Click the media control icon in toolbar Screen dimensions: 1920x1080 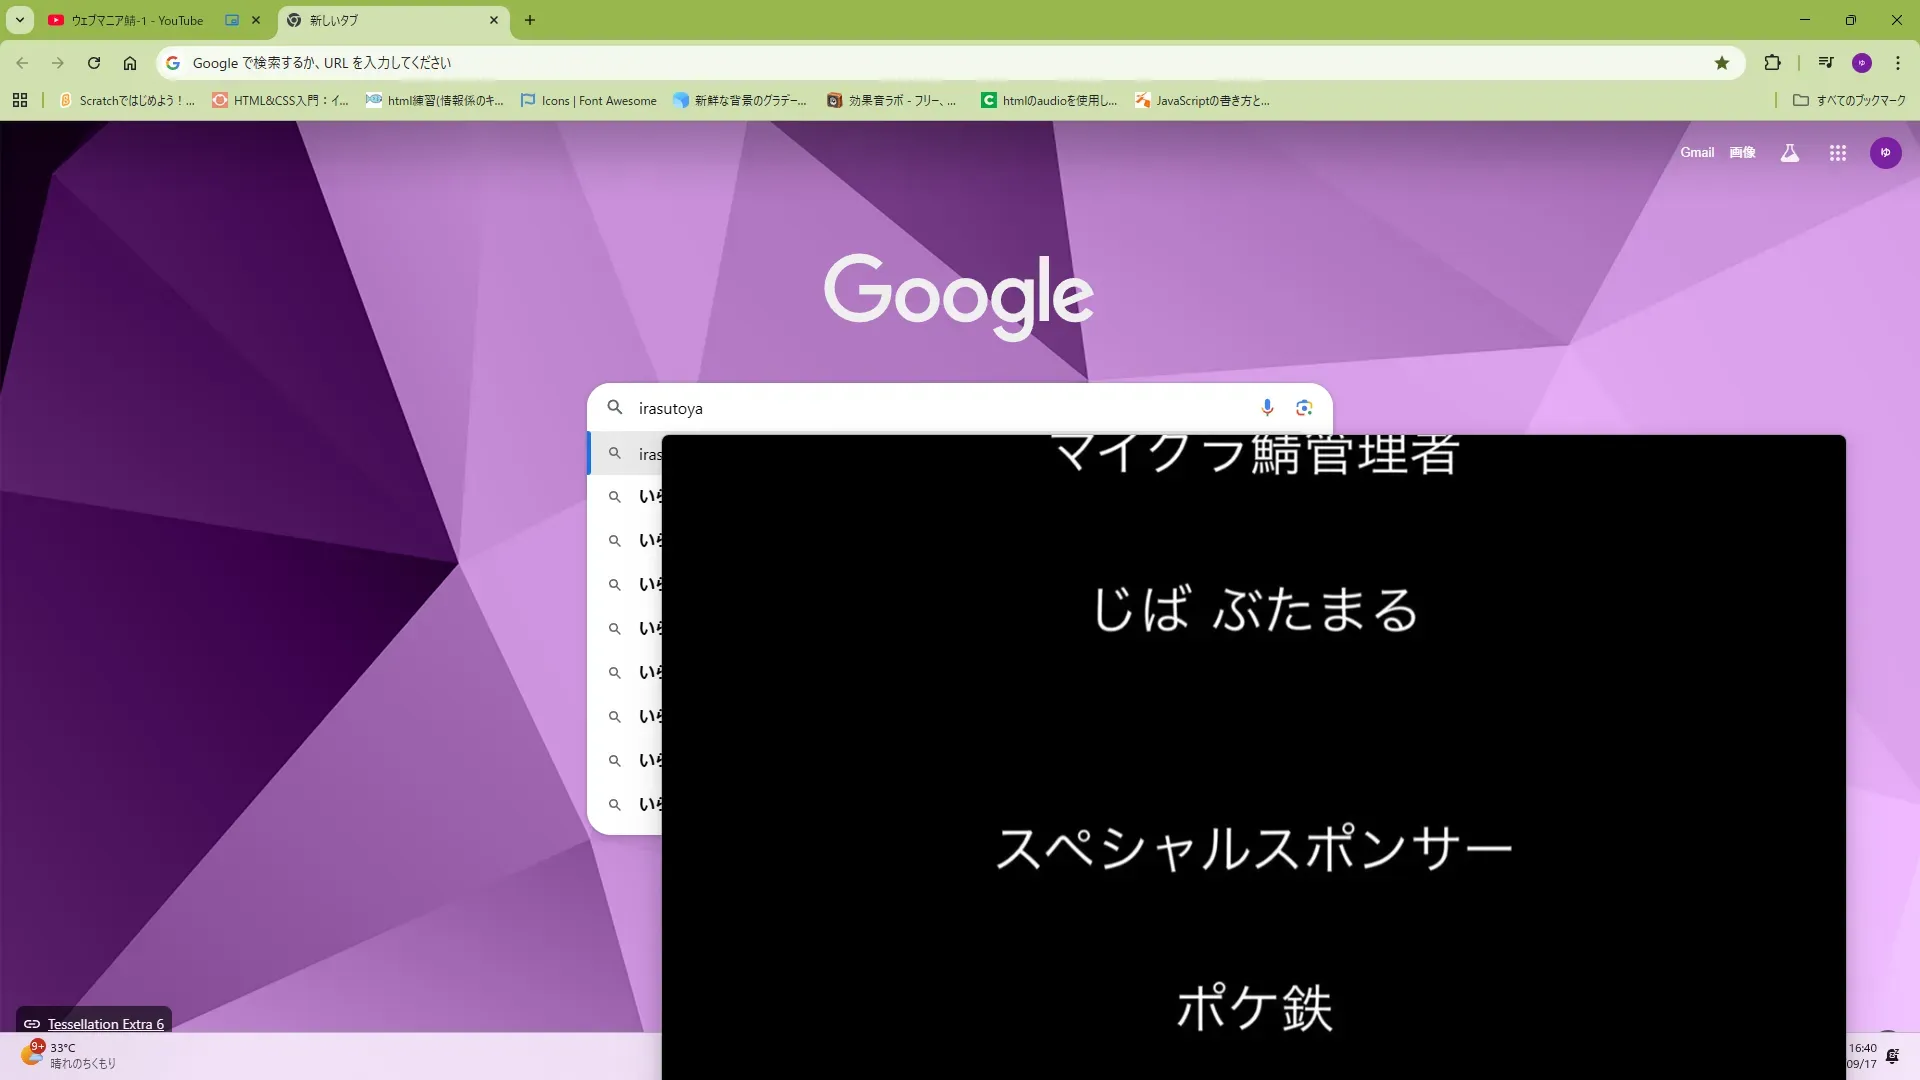pyautogui.click(x=1826, y=63)
